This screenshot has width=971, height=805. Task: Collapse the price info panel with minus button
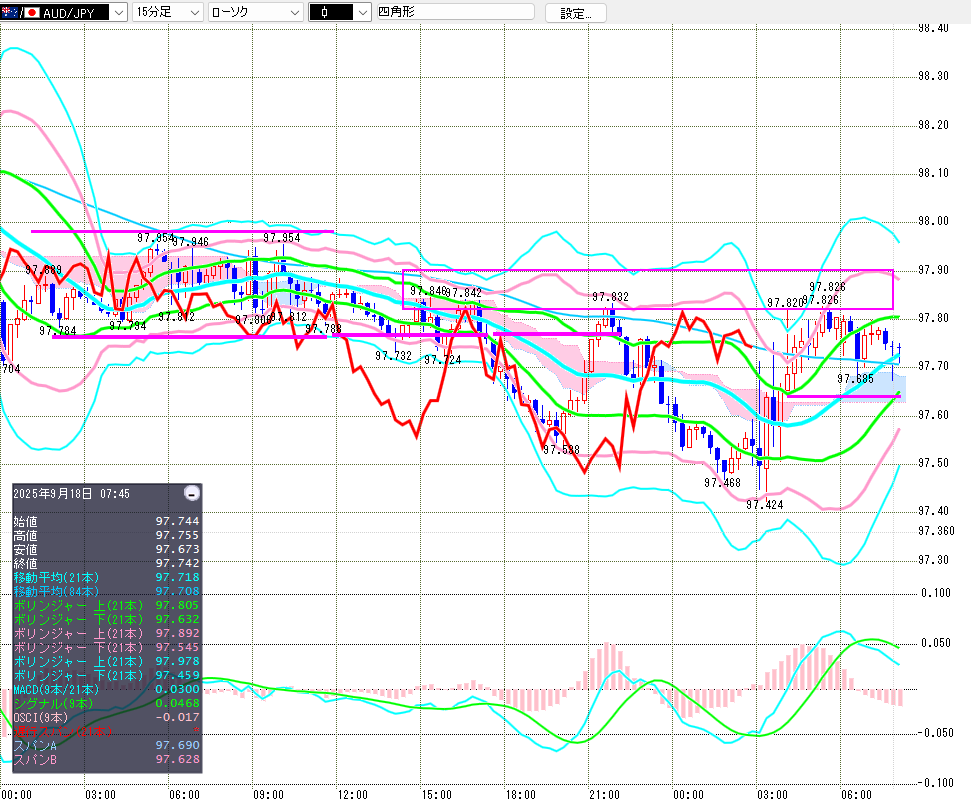click(192, 493)
